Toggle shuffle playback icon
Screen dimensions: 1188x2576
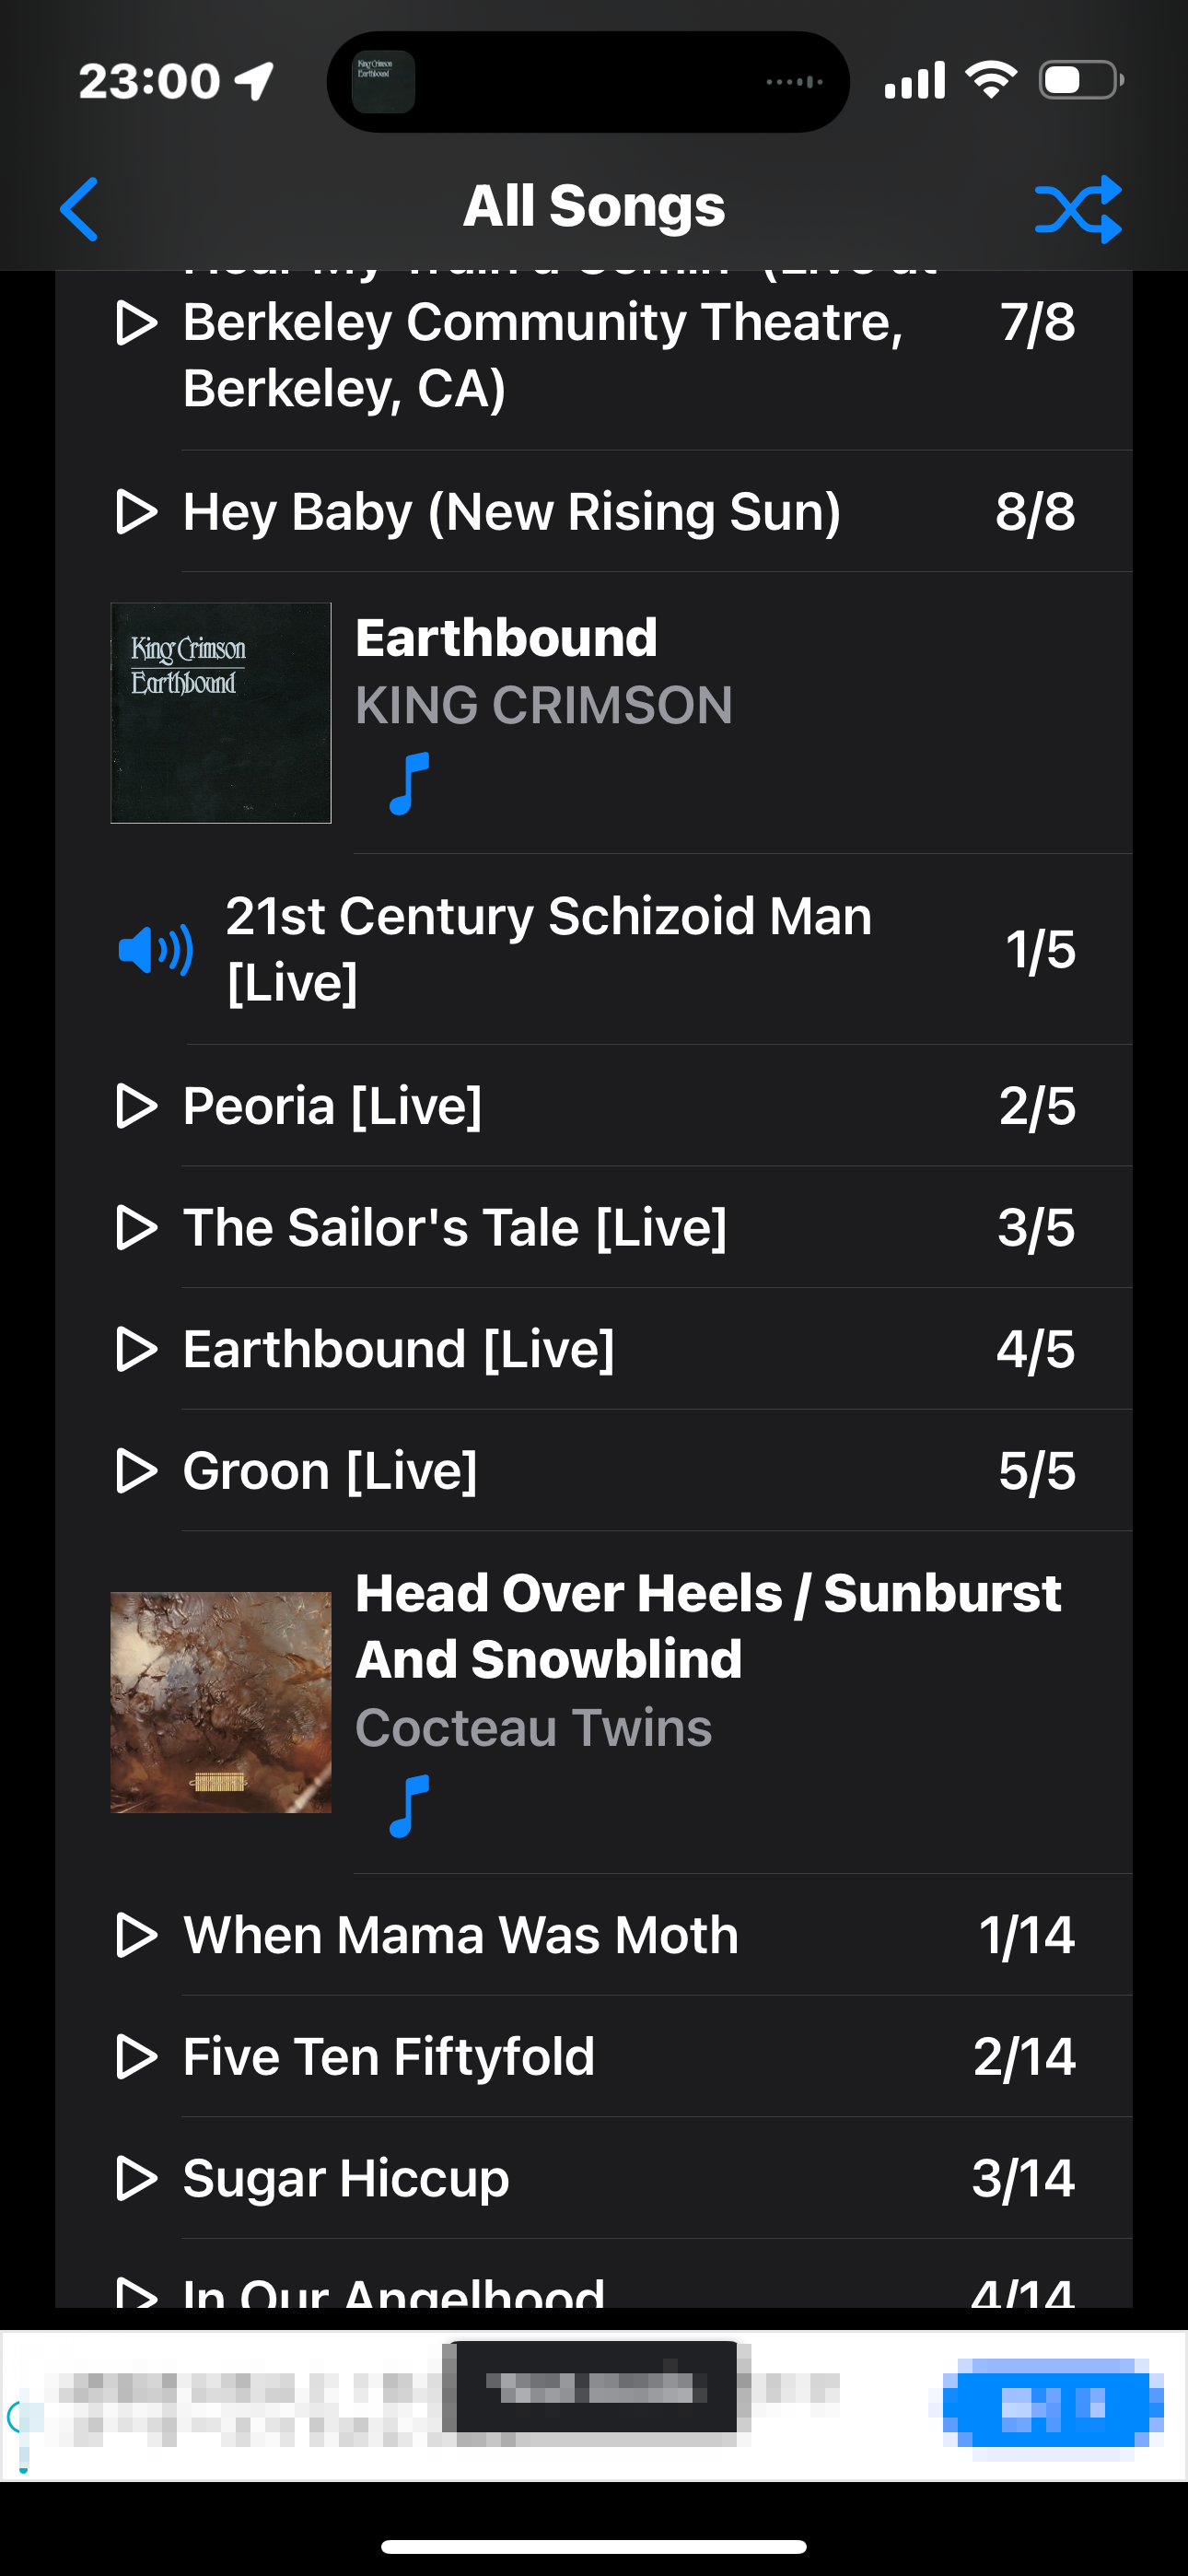point(1078,209)
